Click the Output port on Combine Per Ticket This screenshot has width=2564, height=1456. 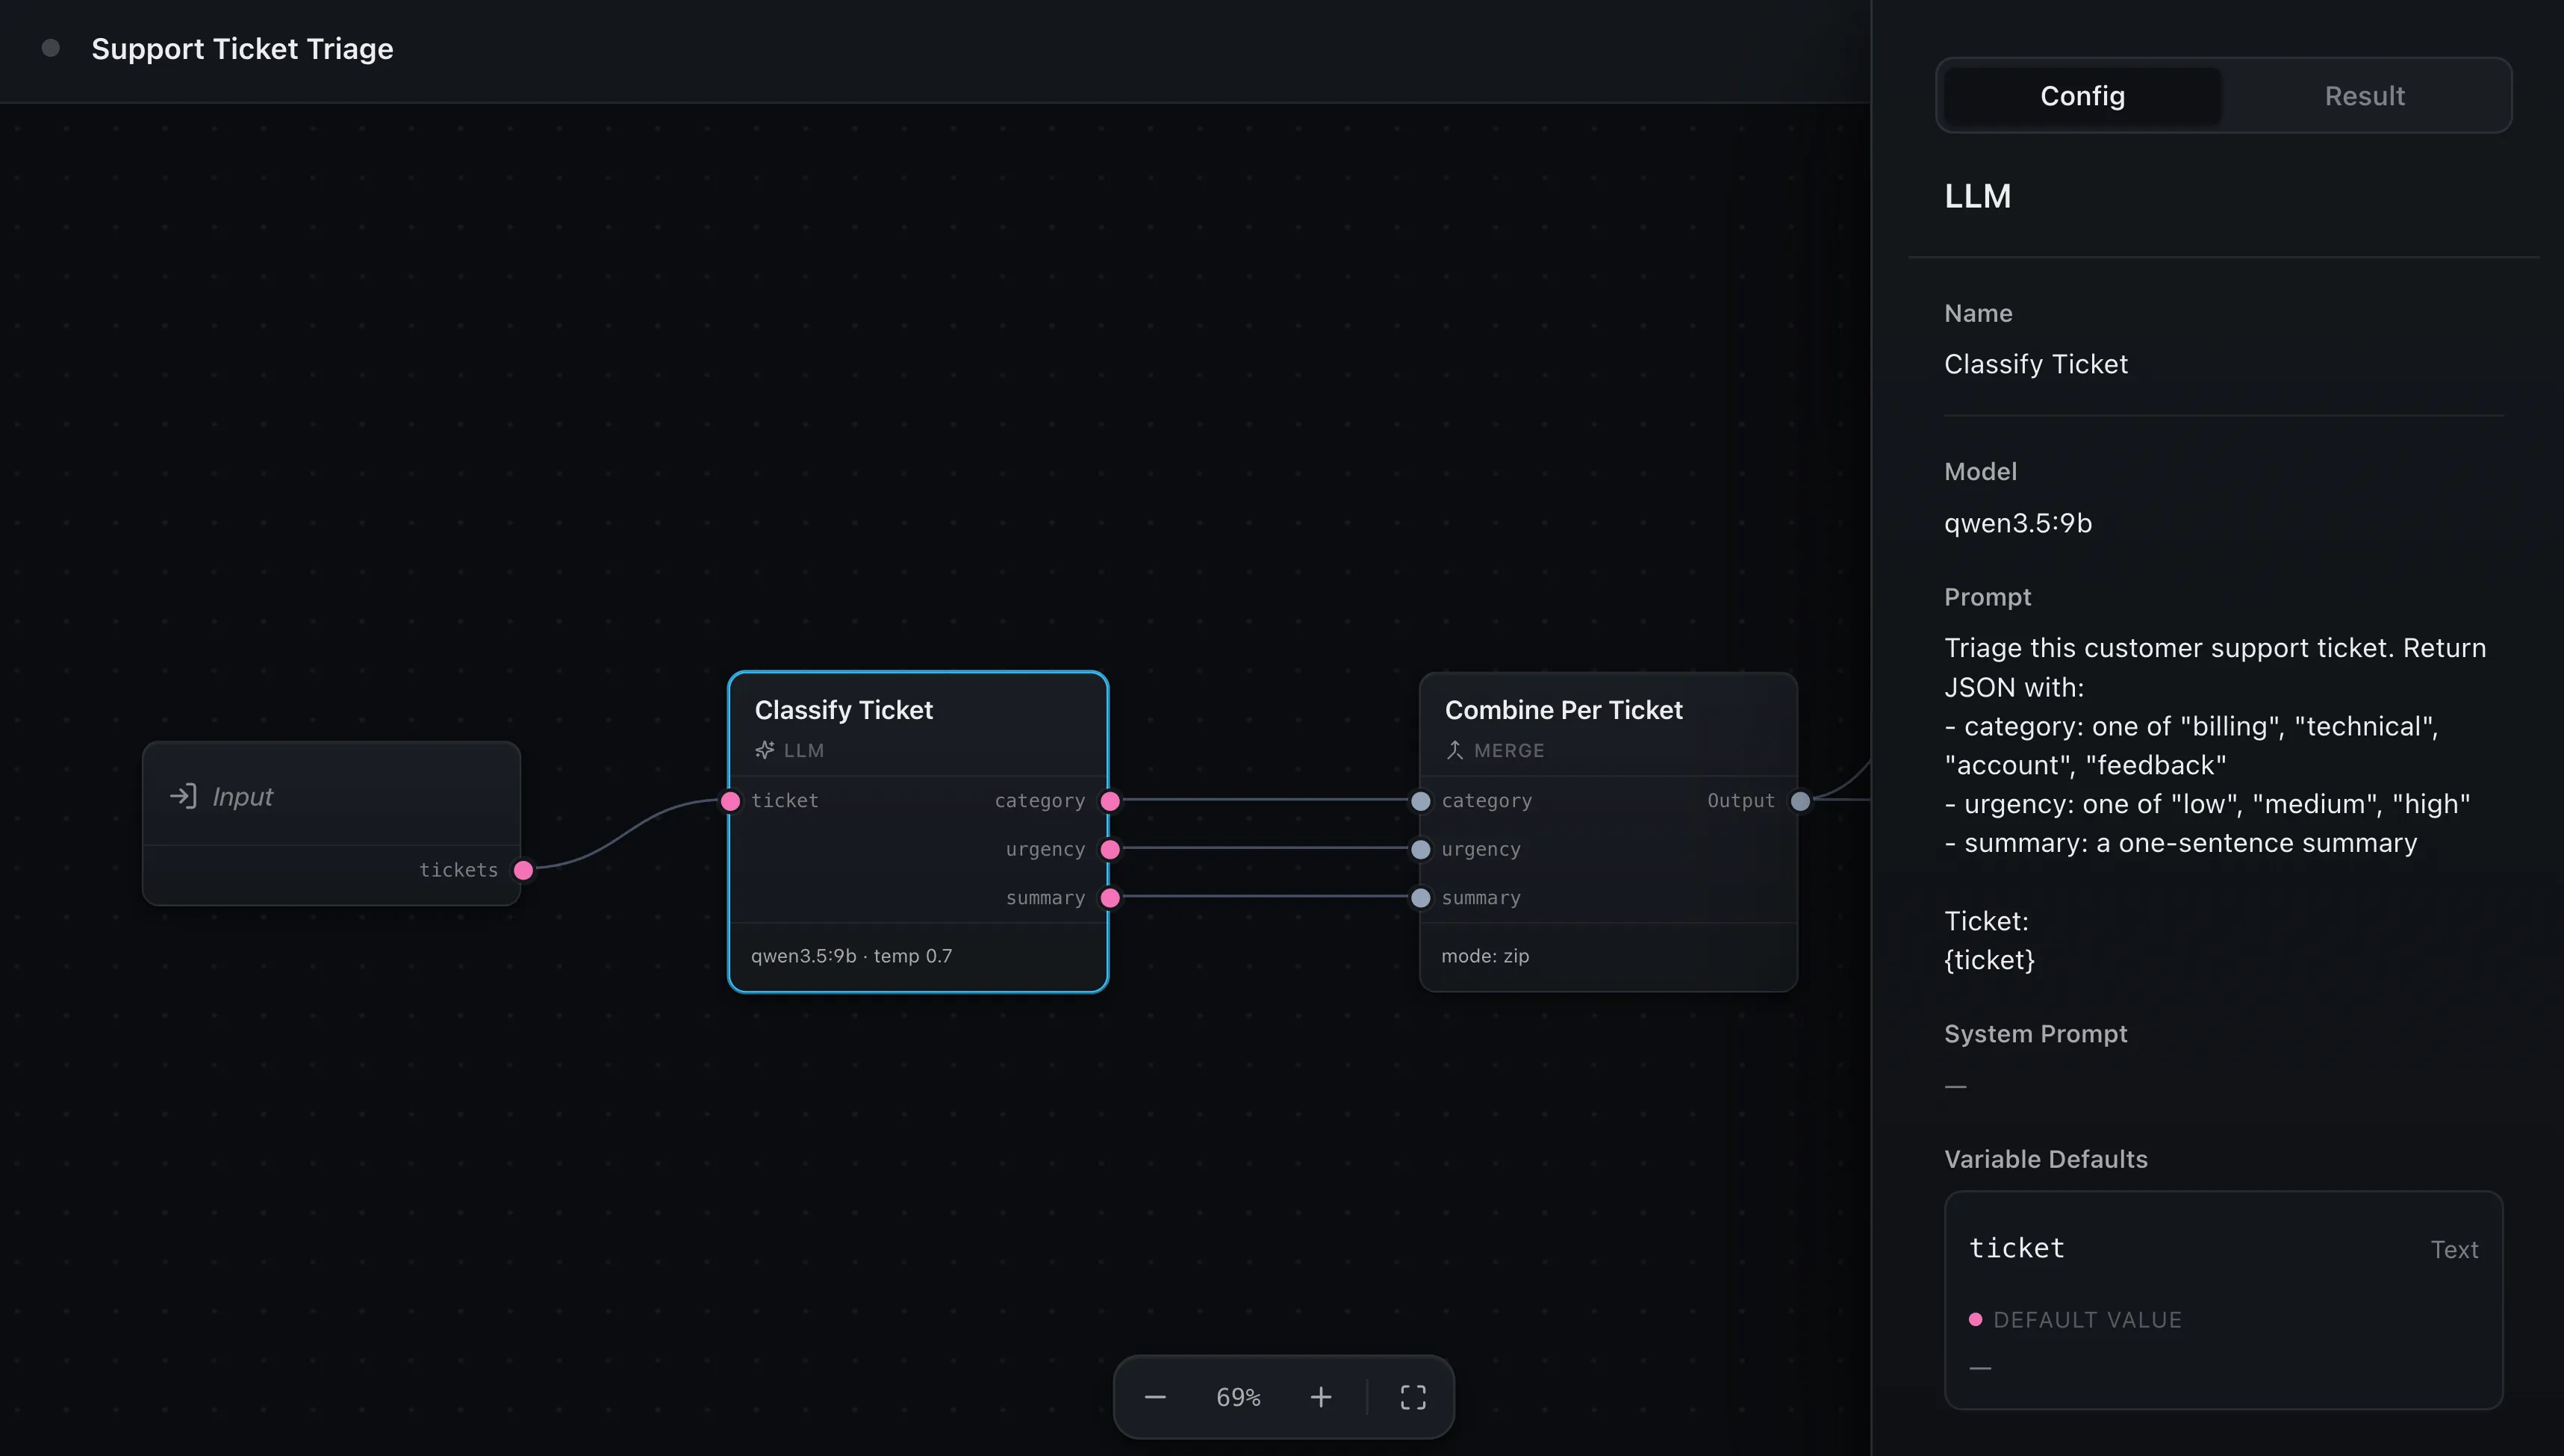(x=1800, y=801)
